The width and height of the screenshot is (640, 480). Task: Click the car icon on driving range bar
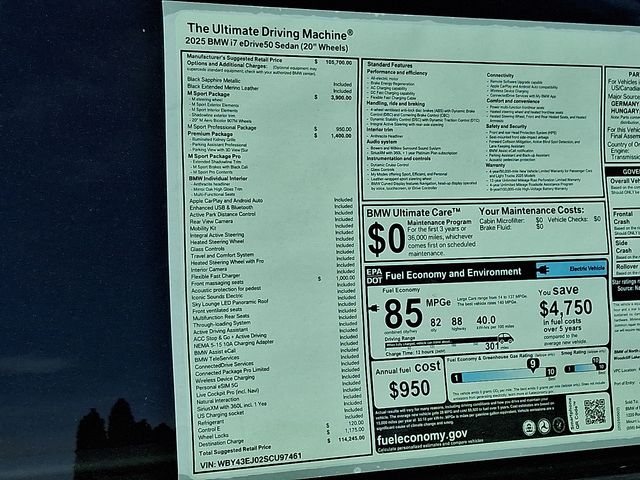pos(505,338)
